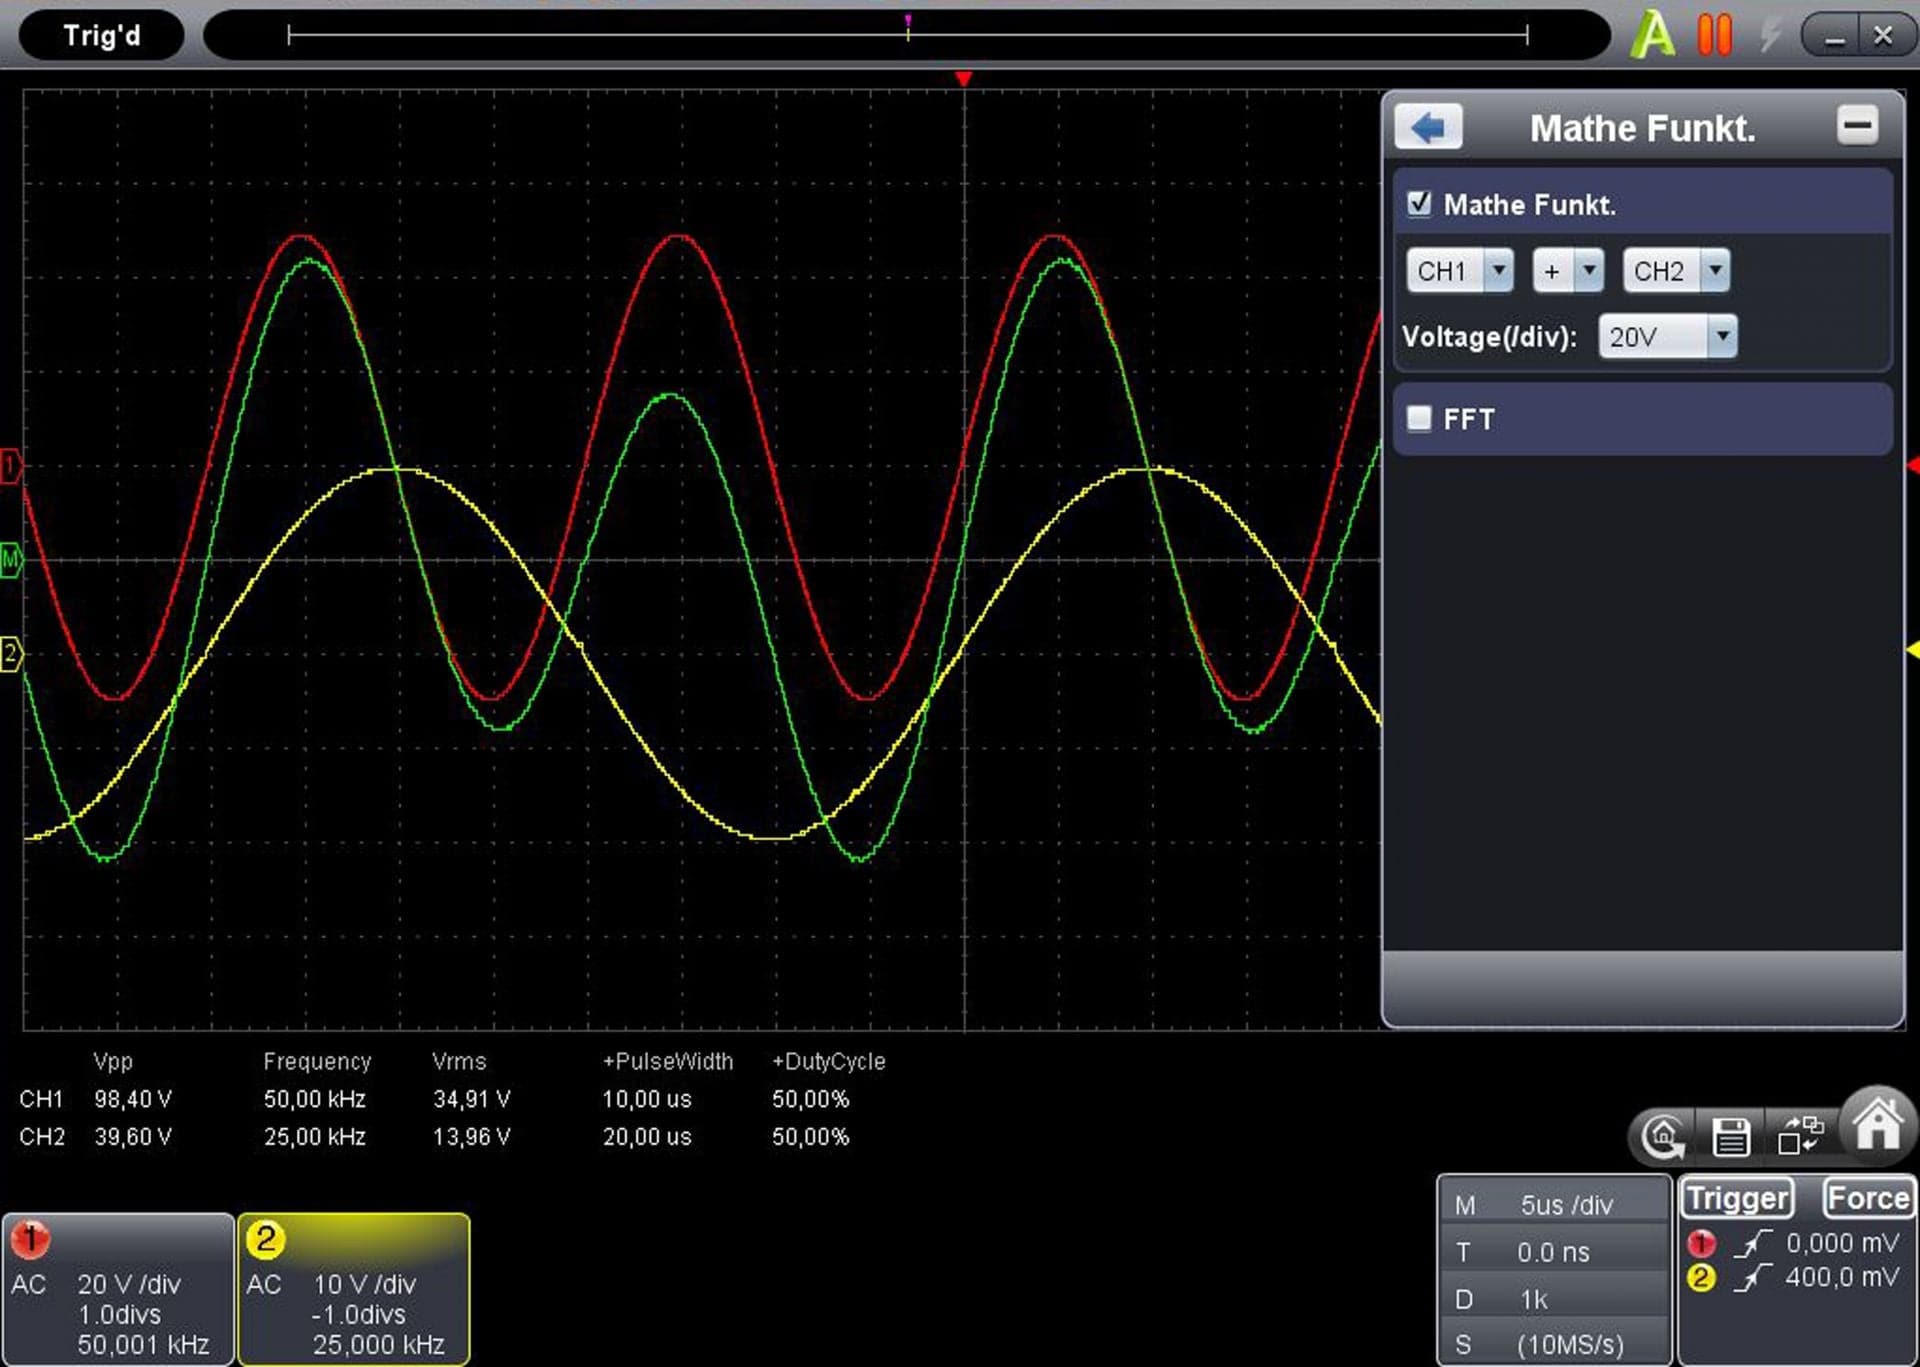Image resolution: width=1920 pixels, height=1367 pixels.
Task: Select the CH1 source dropdown
Action: (x=1460, y=271)
